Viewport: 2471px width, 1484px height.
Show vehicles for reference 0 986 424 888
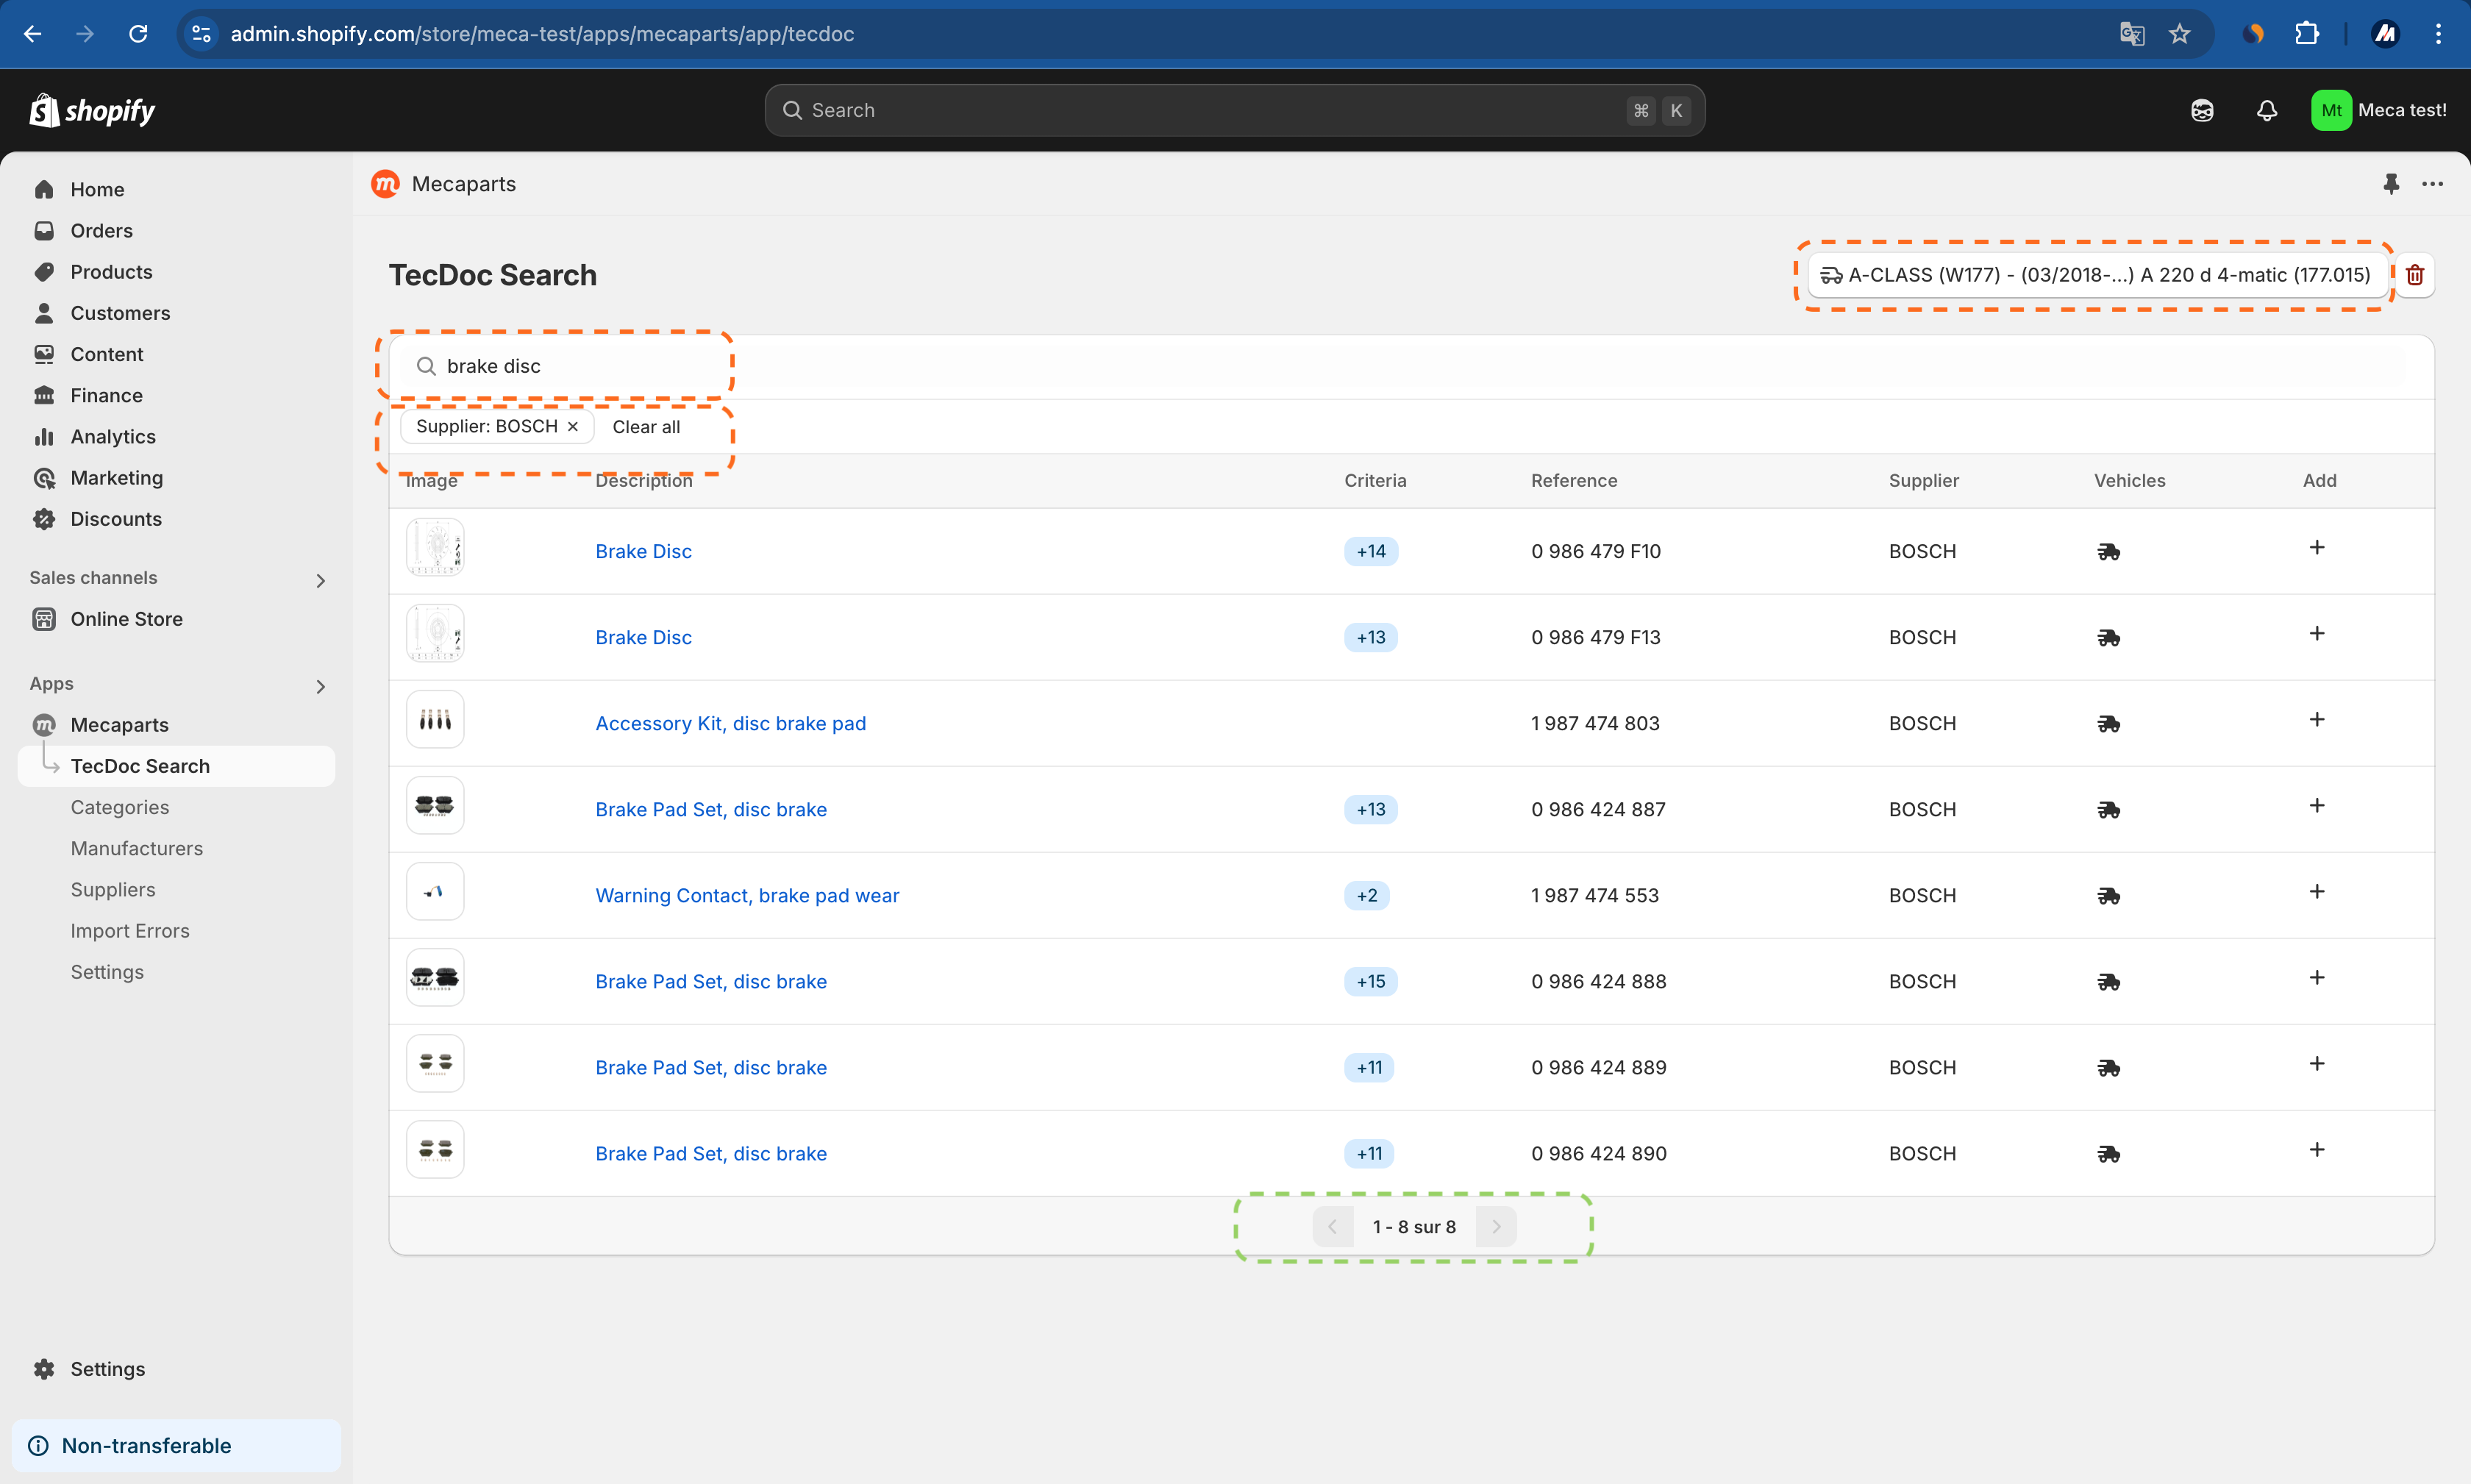[x=2109, y=981]
